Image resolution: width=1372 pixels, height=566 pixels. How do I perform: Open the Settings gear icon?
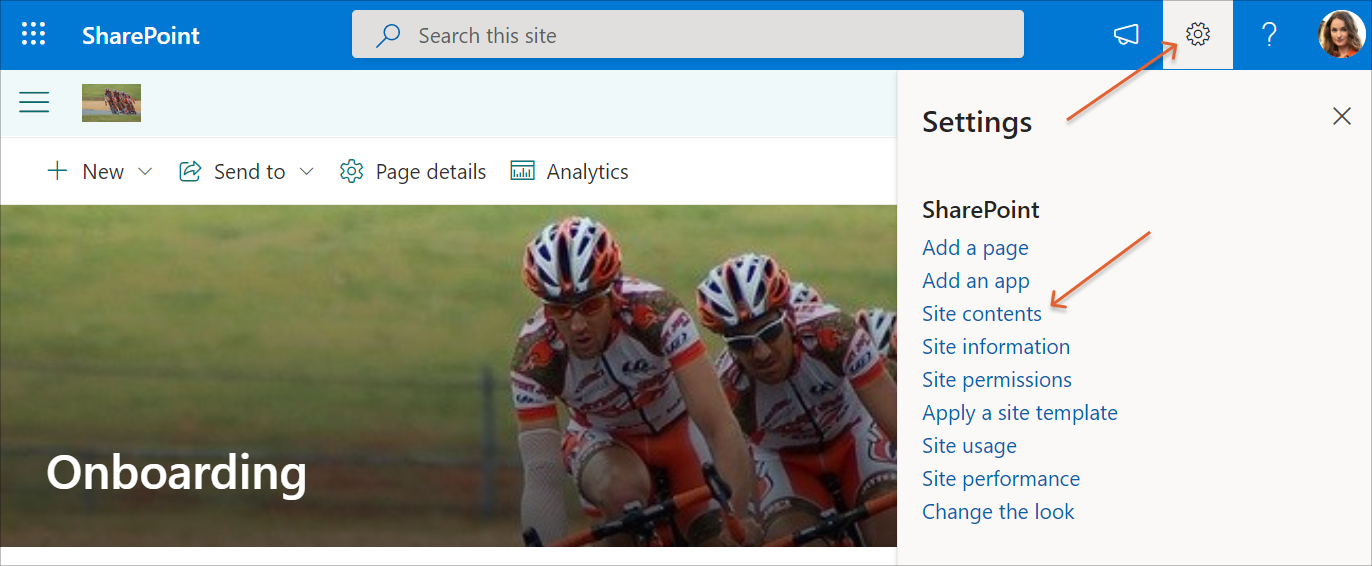pyautogui.click(x=1197, y=35)
